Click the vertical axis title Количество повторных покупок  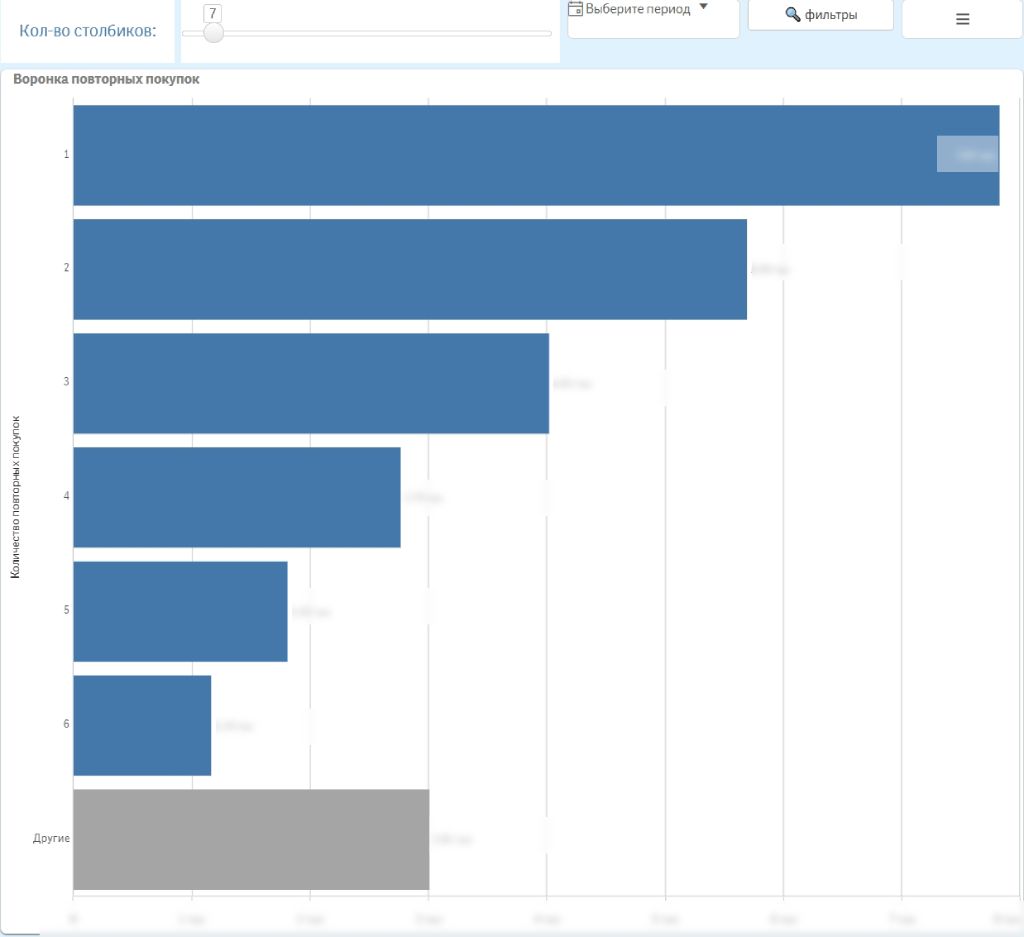16,497
